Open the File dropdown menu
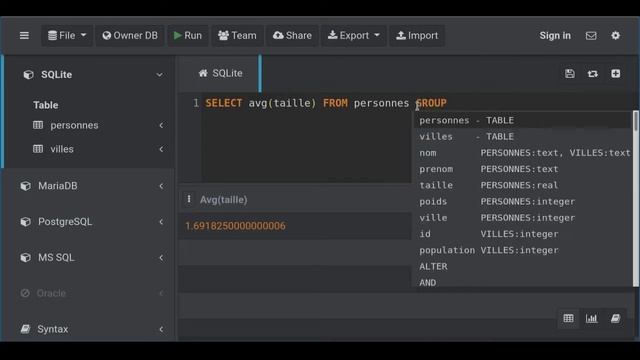This screenshot has width=640, height=360. point(67,36)
